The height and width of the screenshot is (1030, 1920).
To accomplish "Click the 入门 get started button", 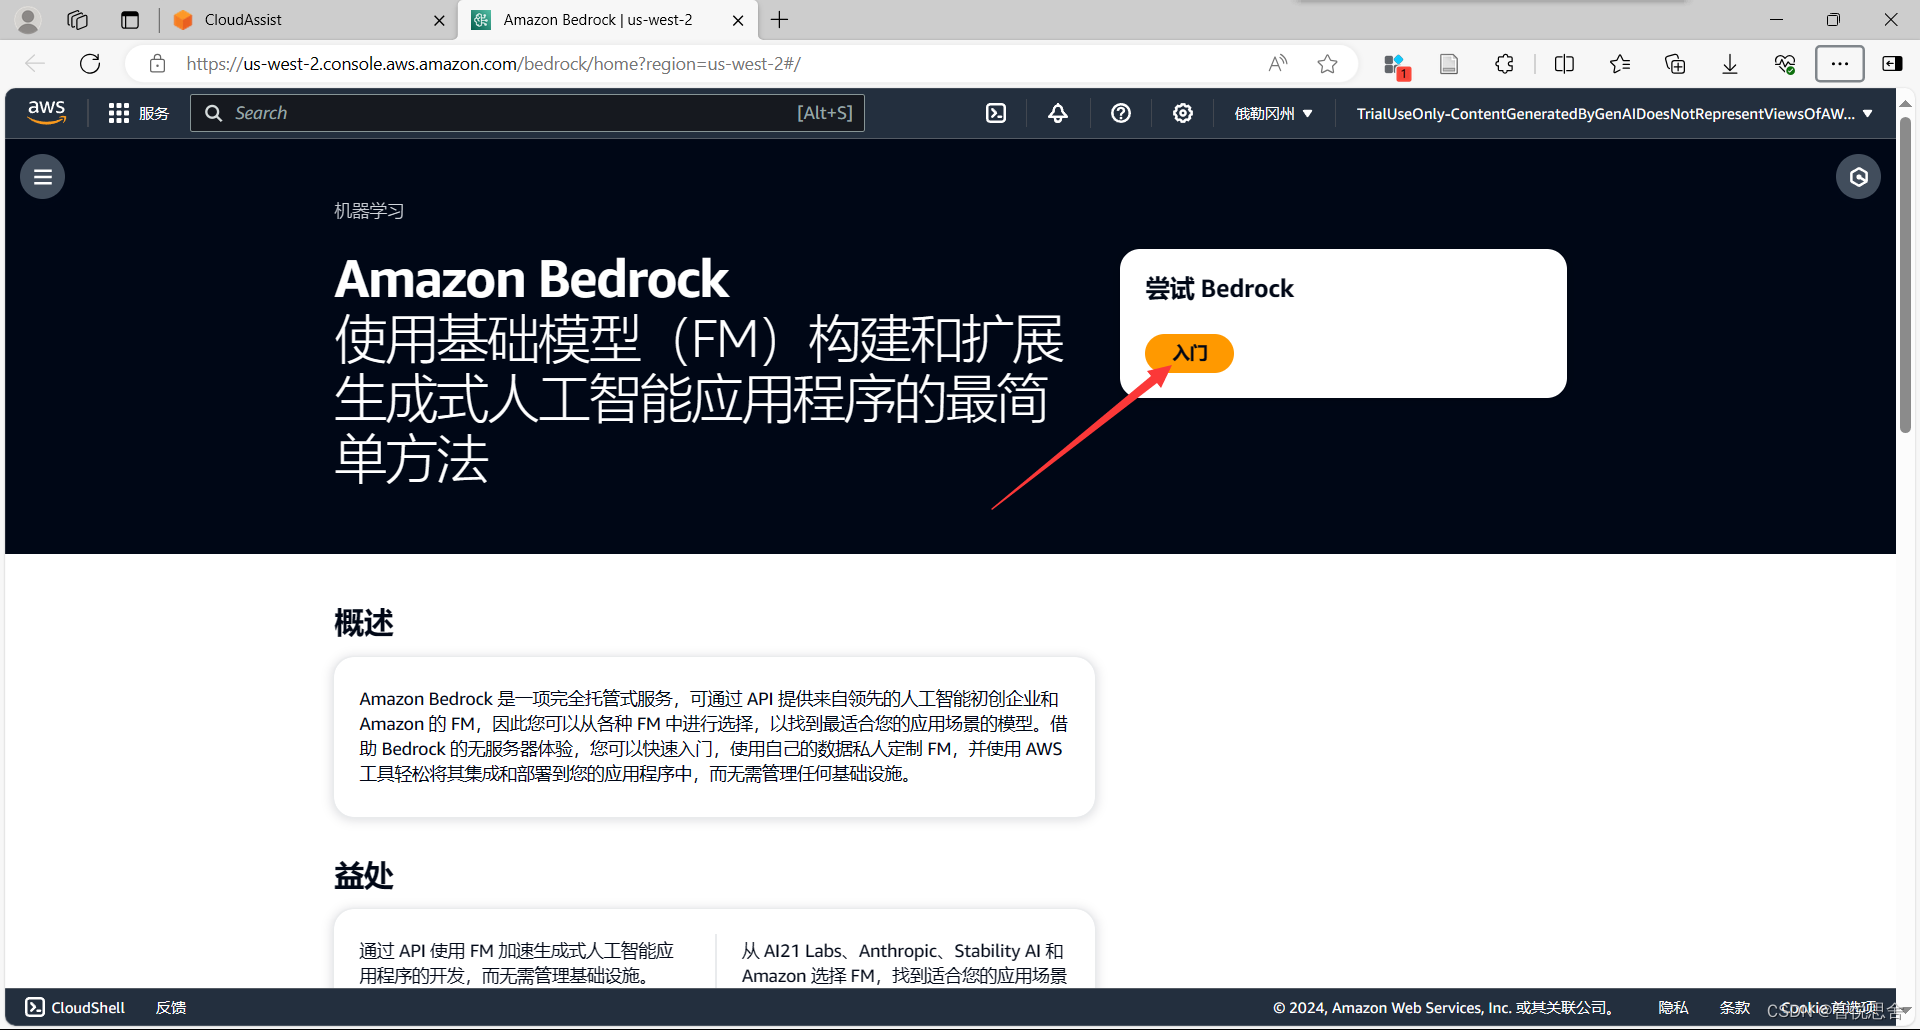I will (1189, 353).
